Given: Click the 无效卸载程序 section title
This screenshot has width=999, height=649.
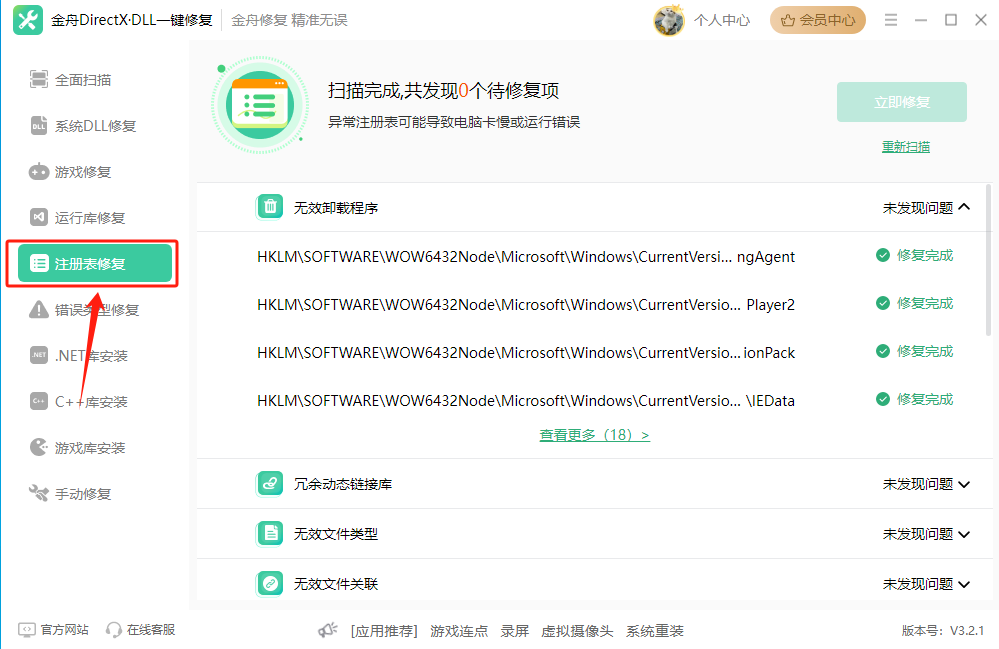Looking at the screenshot, I should click(336, 208).
